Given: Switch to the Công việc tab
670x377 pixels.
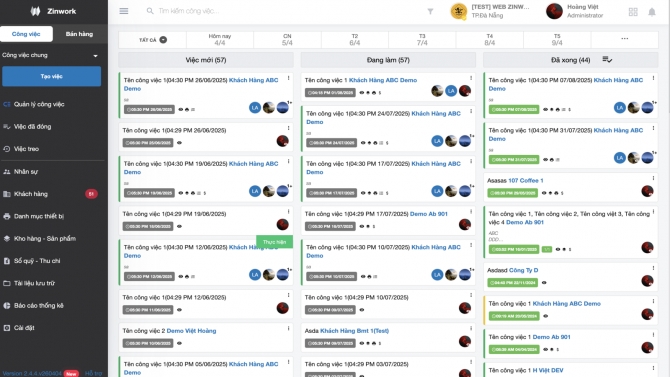Looking at the screenshot, I should [26, 34].
